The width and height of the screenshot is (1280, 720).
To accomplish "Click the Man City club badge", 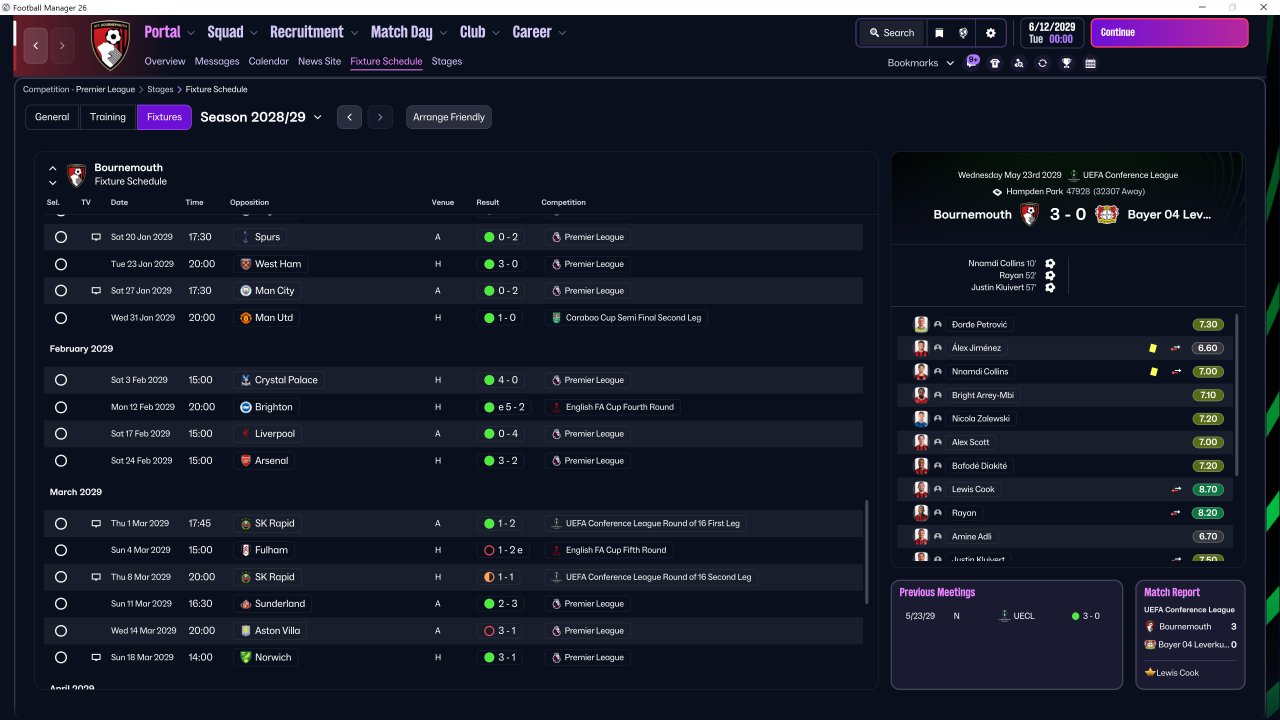I will [x=245, y=291].
